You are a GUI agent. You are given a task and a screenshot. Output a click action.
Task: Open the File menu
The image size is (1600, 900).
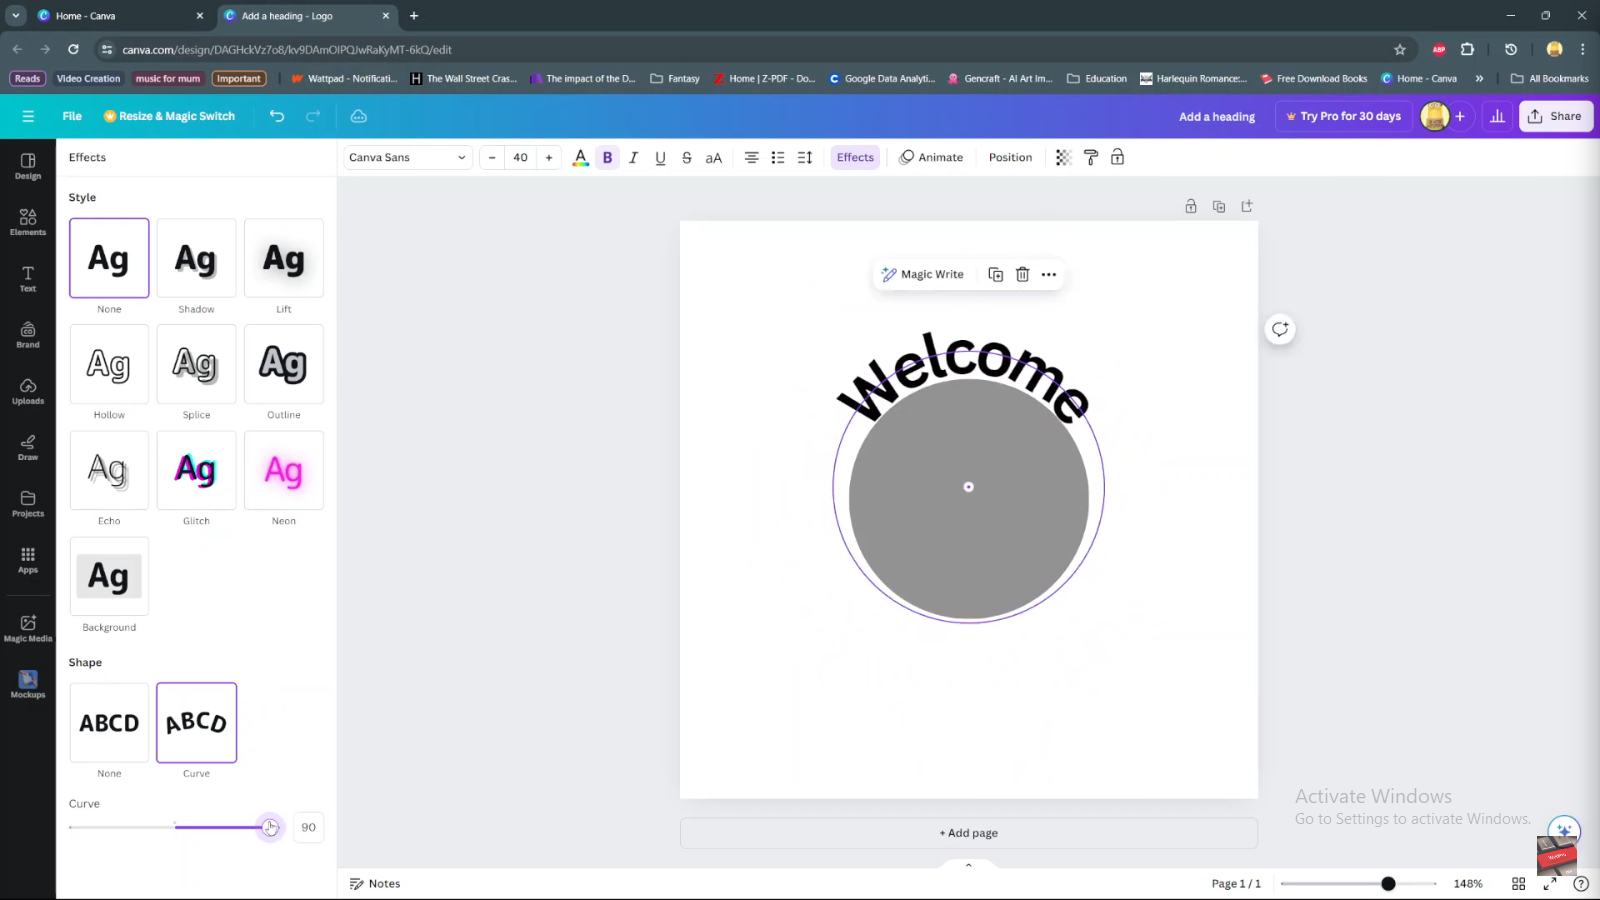coord(72,116)
